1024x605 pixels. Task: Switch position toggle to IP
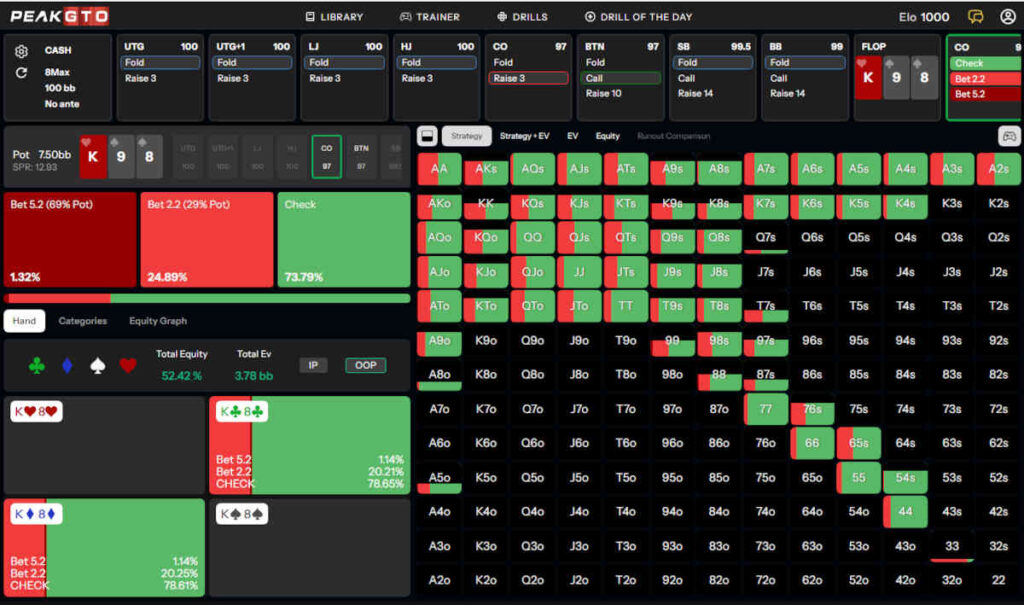tap(313, 365)
